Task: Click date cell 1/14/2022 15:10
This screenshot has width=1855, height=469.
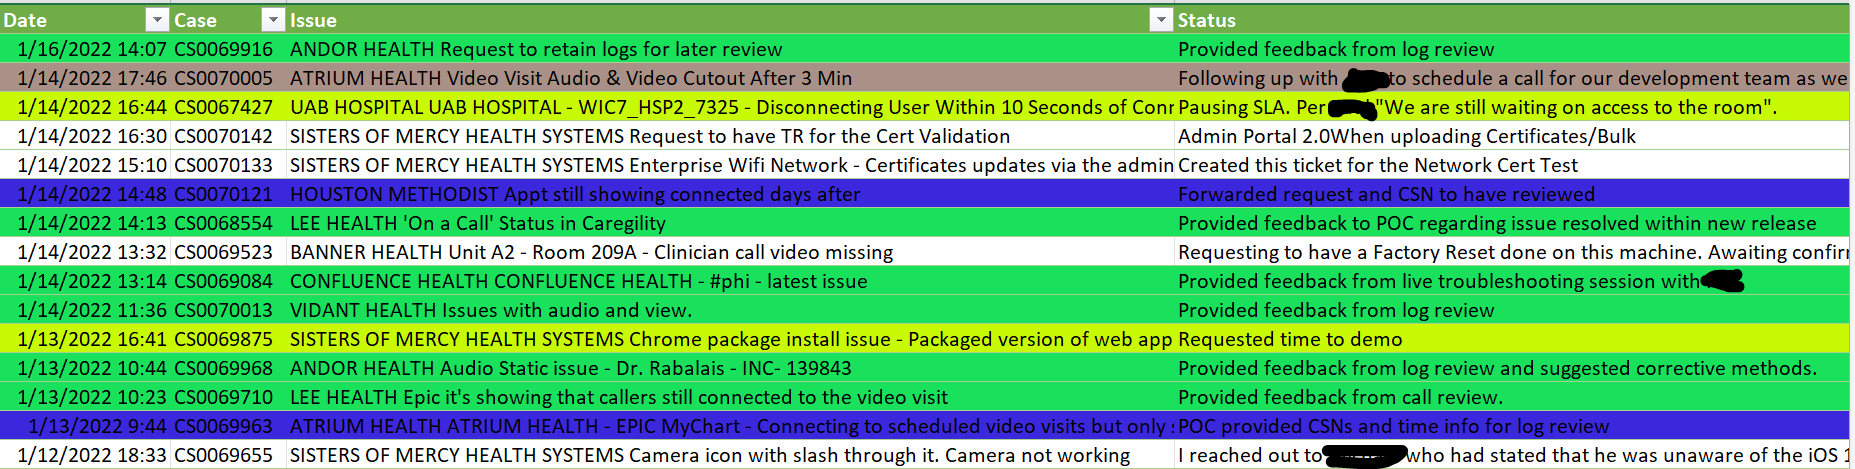Action: click(x=85, y=165)
